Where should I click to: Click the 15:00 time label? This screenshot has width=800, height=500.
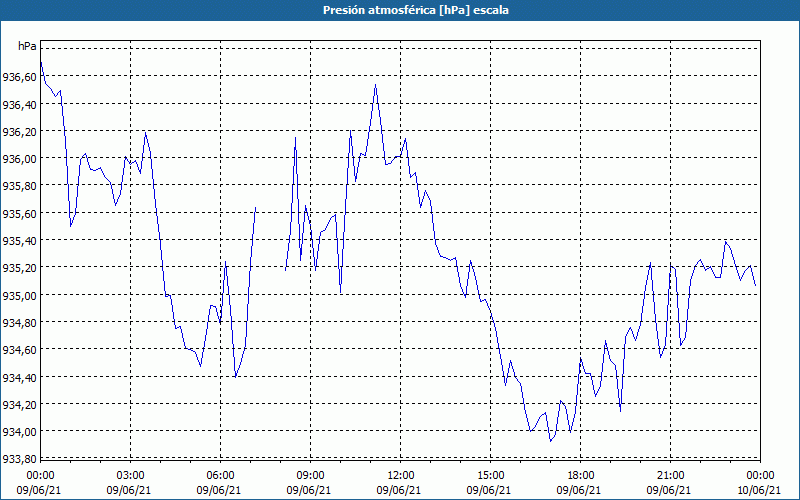click(491, 476)
